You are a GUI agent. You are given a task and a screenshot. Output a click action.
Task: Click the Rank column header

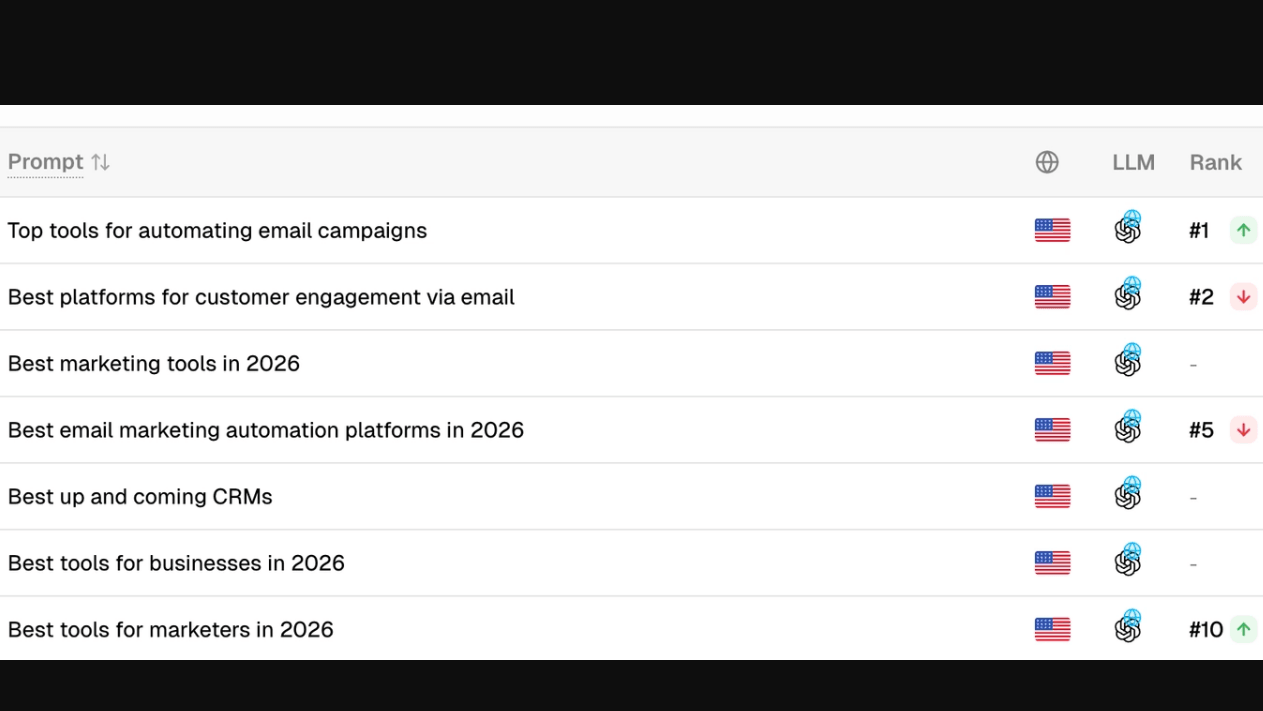coord(1215,161)
